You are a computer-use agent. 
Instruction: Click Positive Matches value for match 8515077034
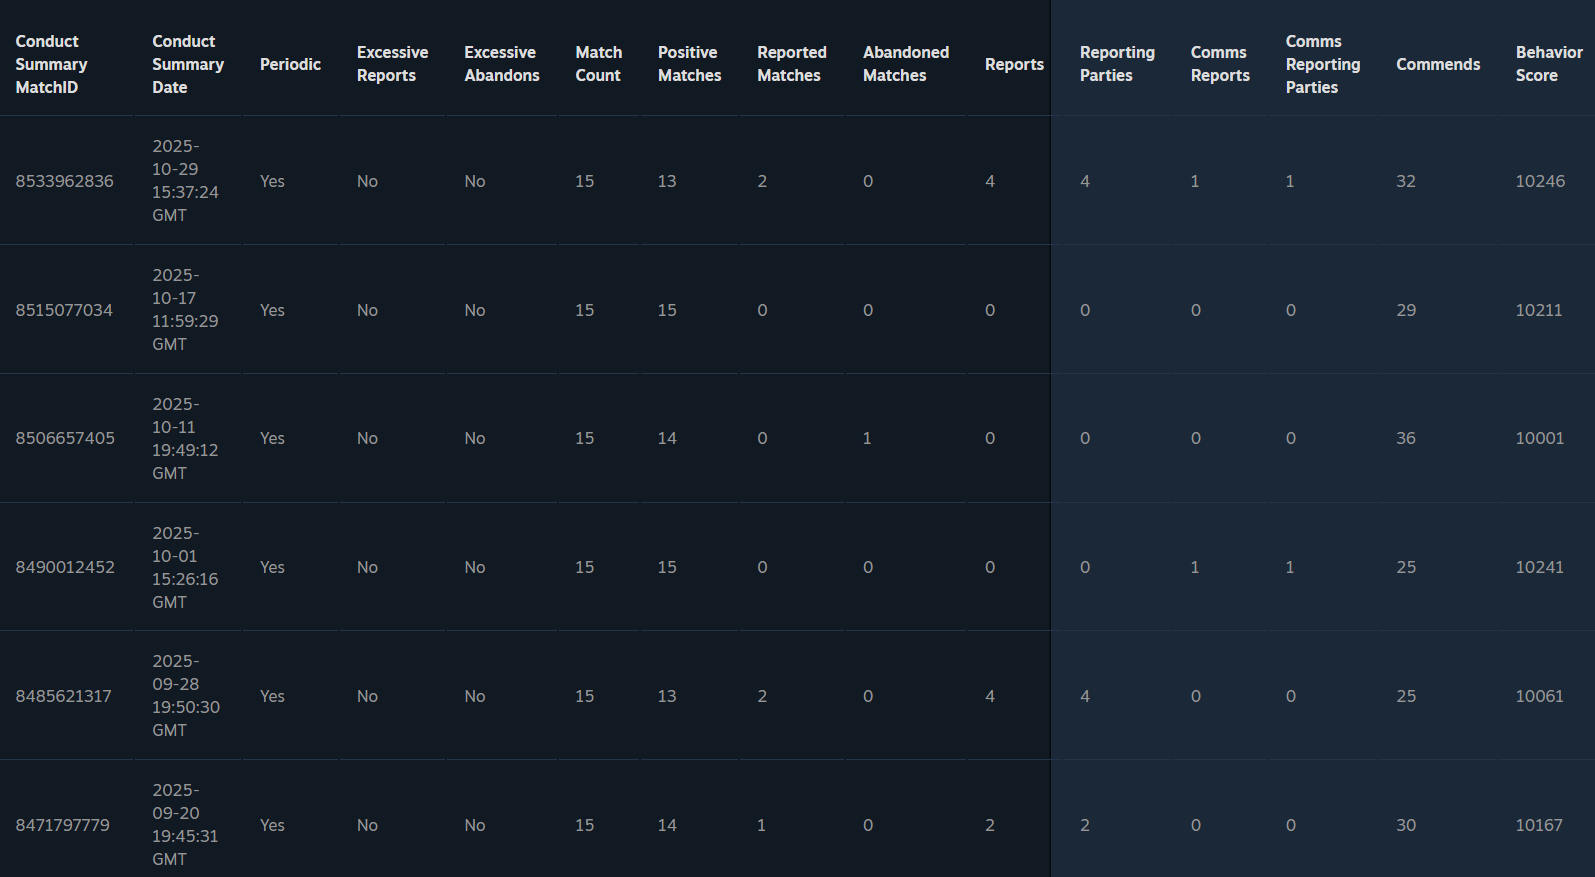tap(667, 310)
